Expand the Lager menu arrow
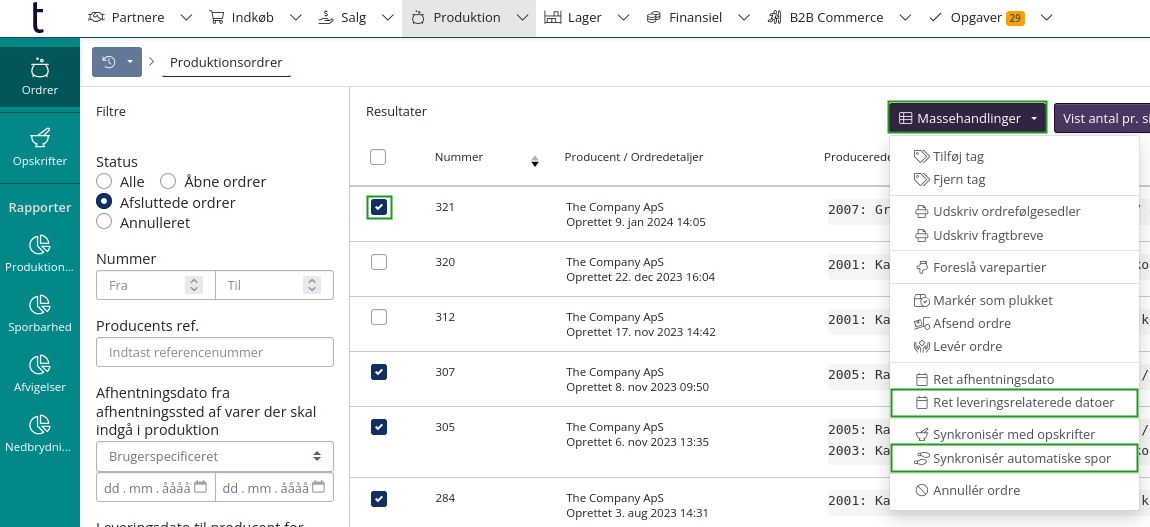Viewport: 1150px width, 527px height. pos(623,18)
